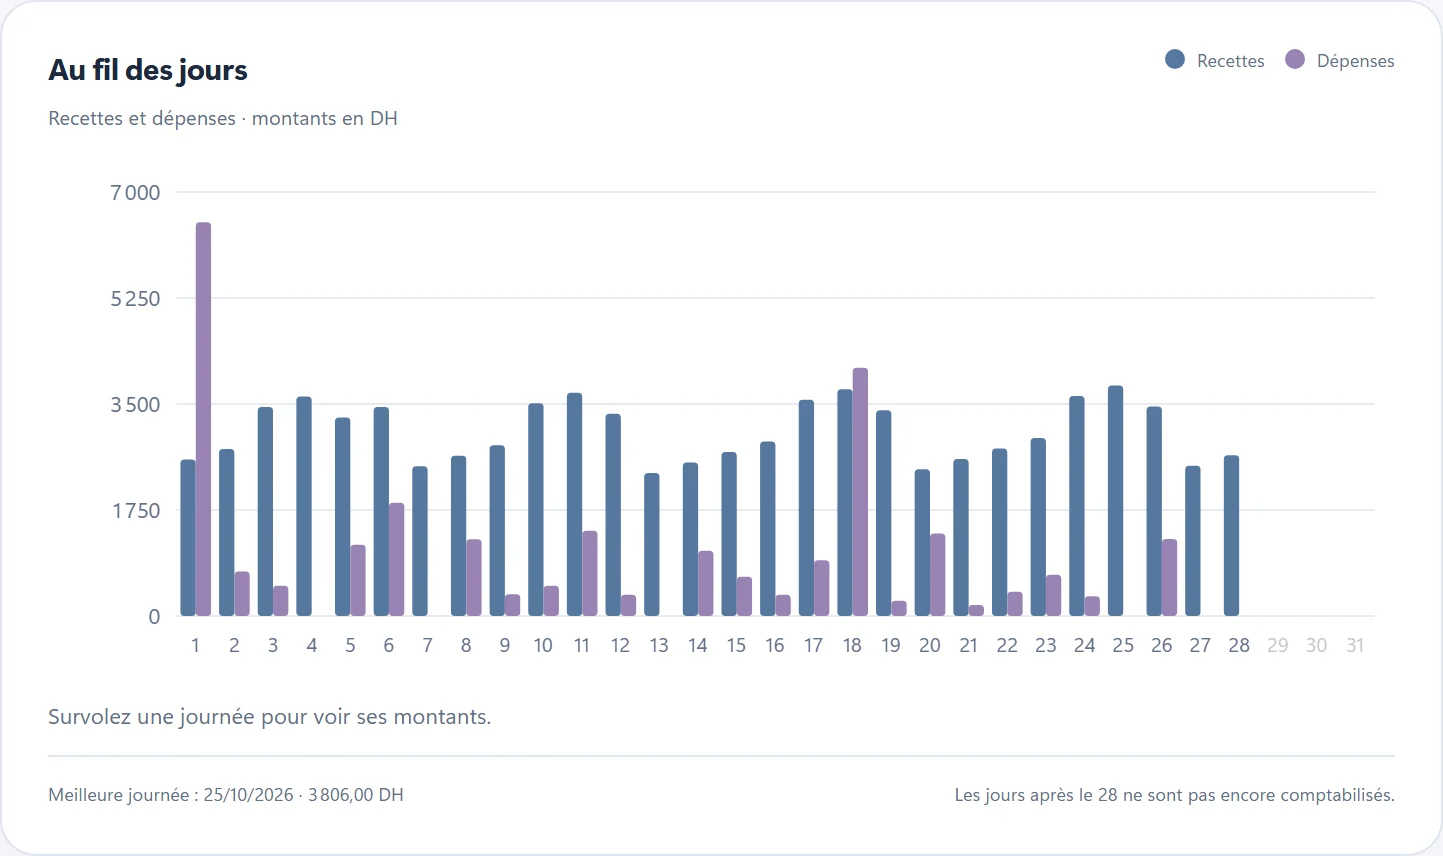This screenshot has width=1443, height=856.
Task: Click the hint 'Survolez une journée pour voir ses montants.'
Action: pyautogui.click(x=270, y=717)
